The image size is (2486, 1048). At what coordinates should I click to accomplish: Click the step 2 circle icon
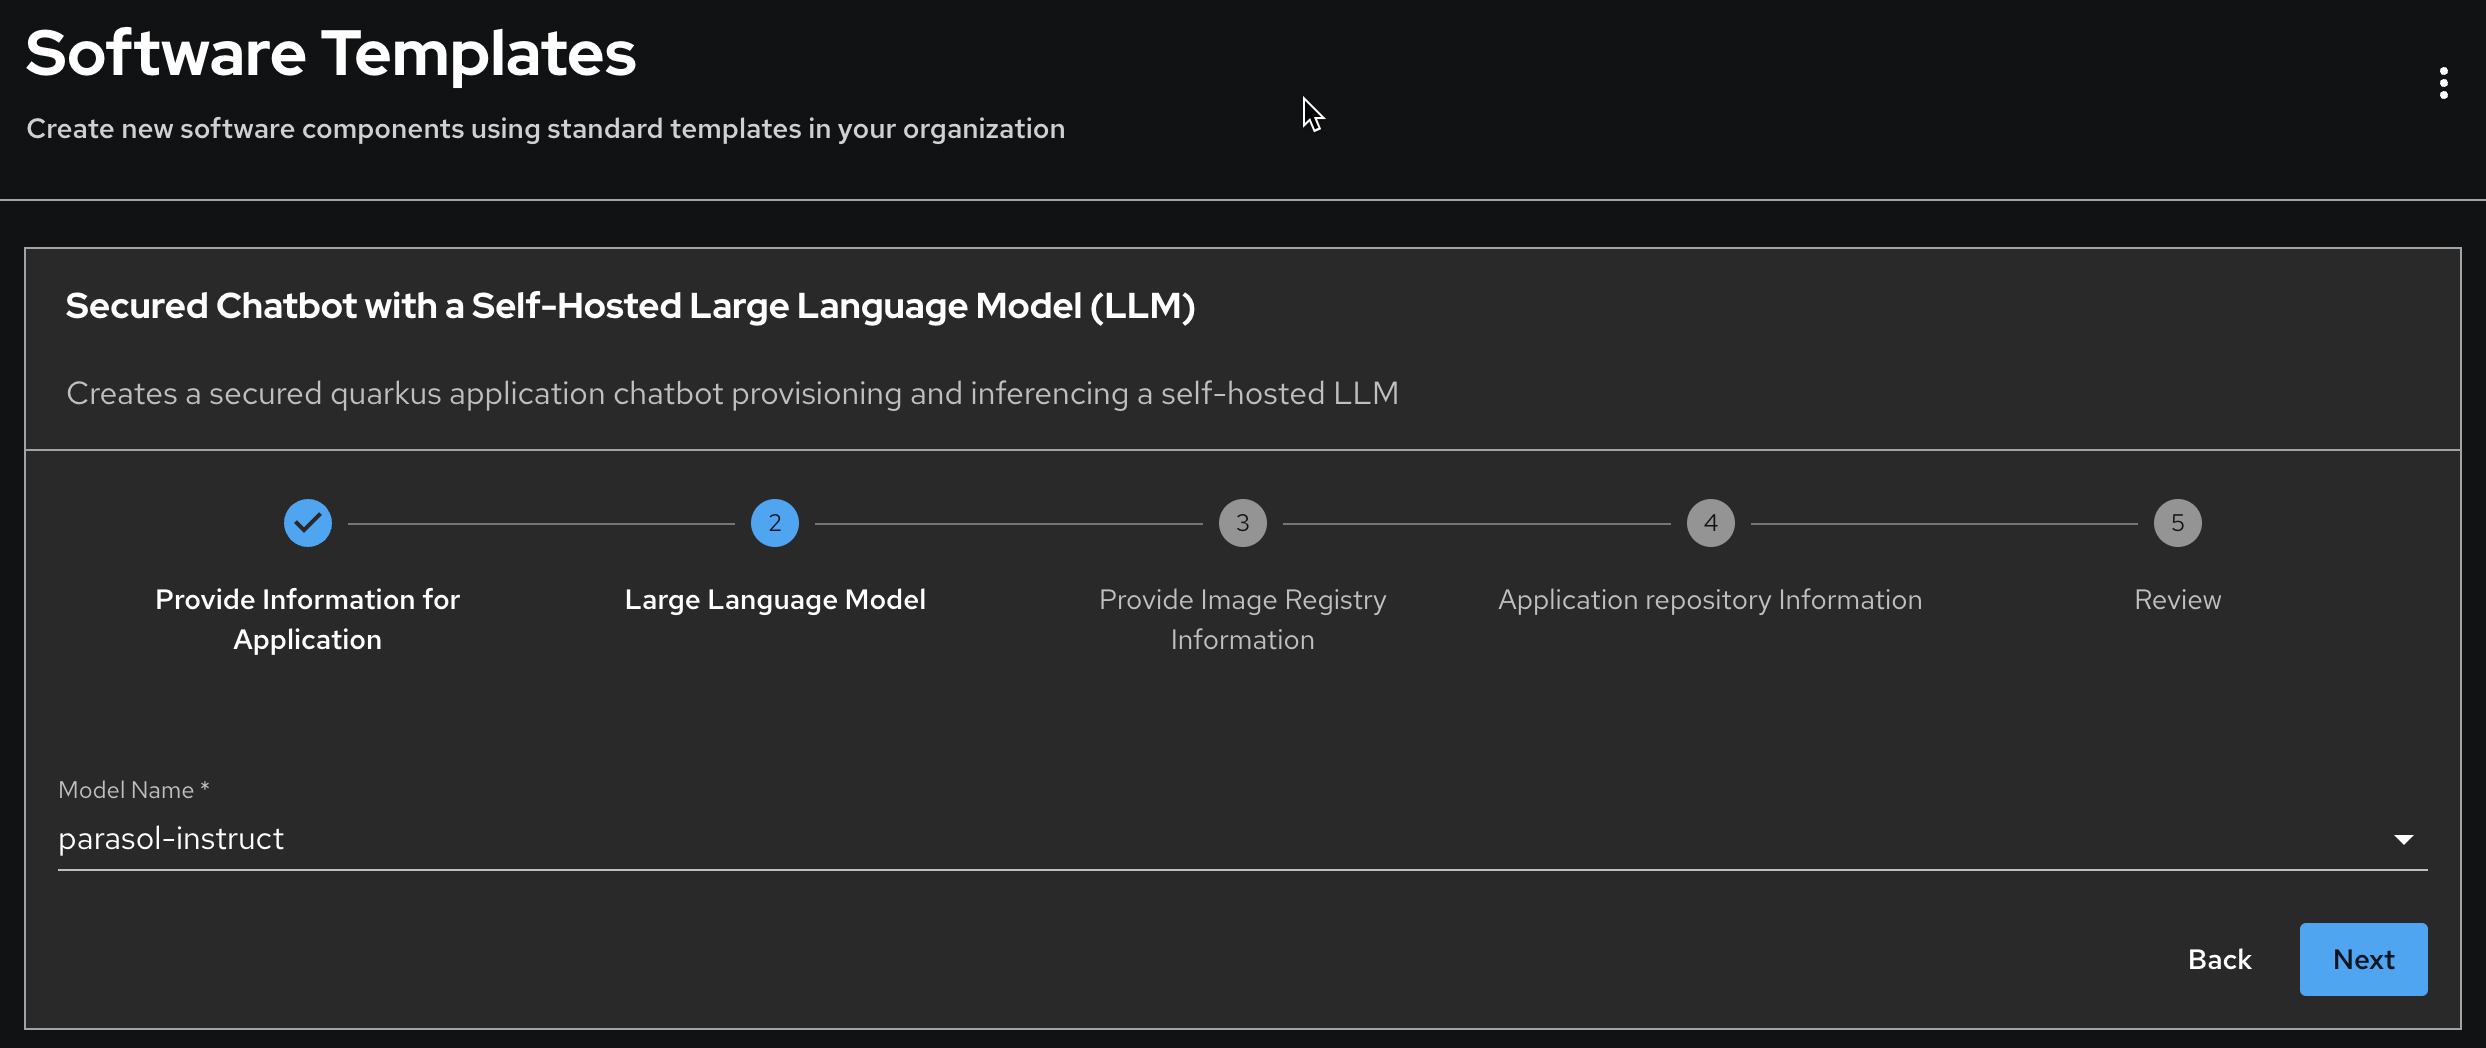pyautogui.click(x=775, y=523)
